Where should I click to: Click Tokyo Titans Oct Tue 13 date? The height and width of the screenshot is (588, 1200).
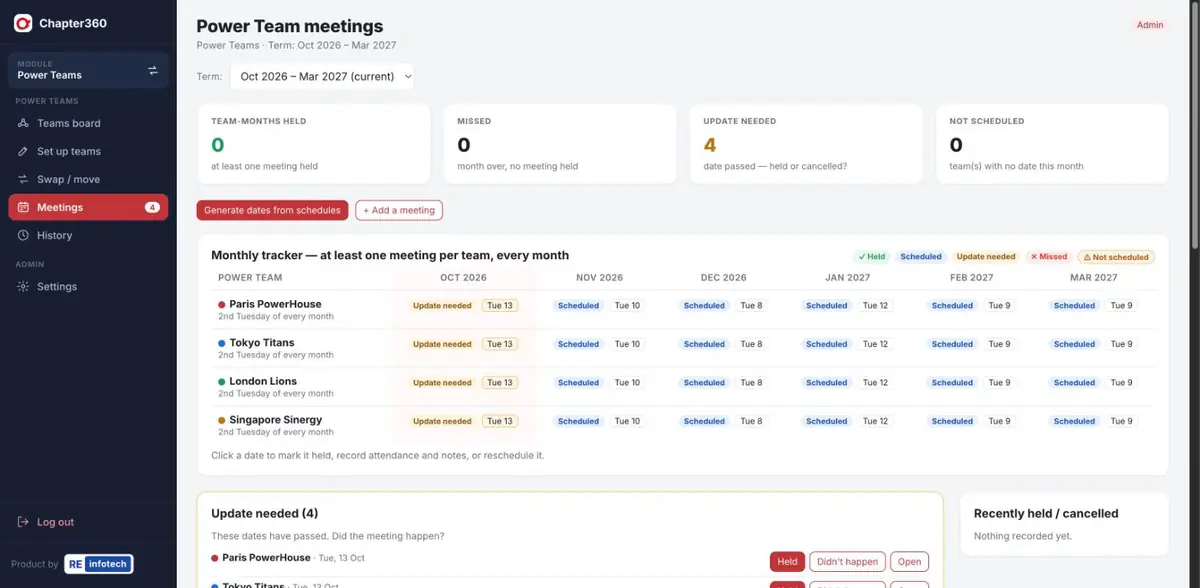pyautogui.click(x=500, y=344)
